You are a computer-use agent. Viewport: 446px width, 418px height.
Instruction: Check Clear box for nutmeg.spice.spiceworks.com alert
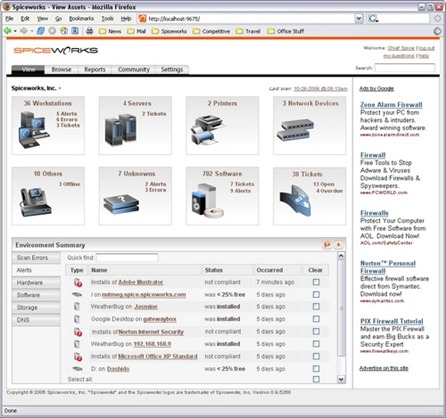point(316,294)
